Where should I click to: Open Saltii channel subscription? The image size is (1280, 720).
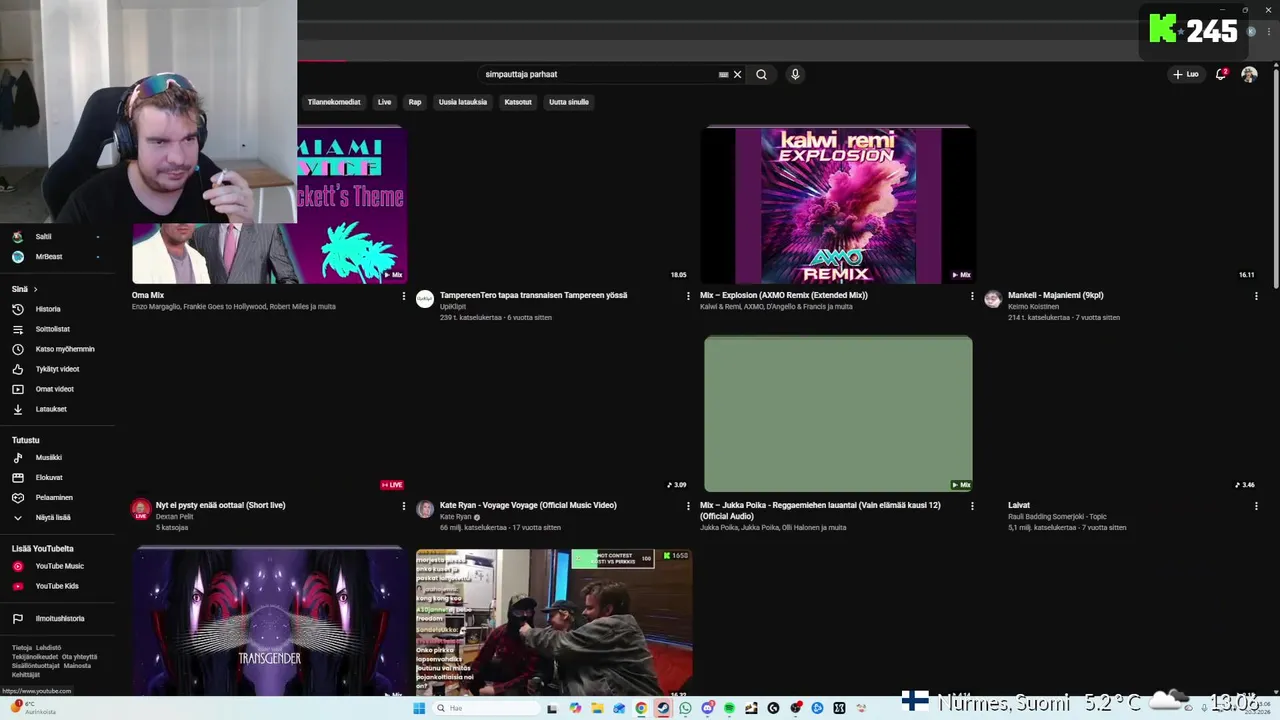pyautogui.click(x=43, y=237)
